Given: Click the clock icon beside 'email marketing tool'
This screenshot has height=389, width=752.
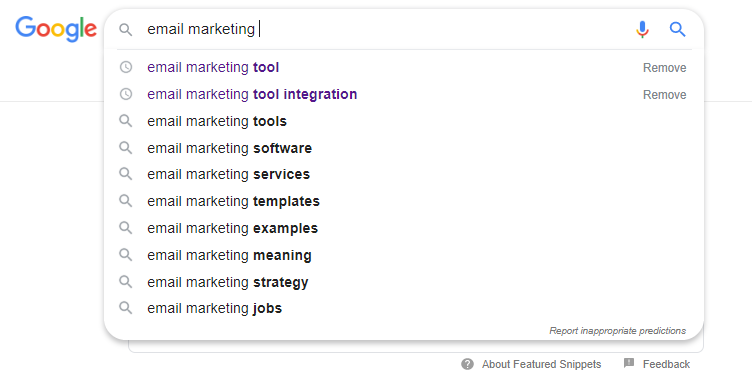Looking at the screenshot, I should (126, 67).
